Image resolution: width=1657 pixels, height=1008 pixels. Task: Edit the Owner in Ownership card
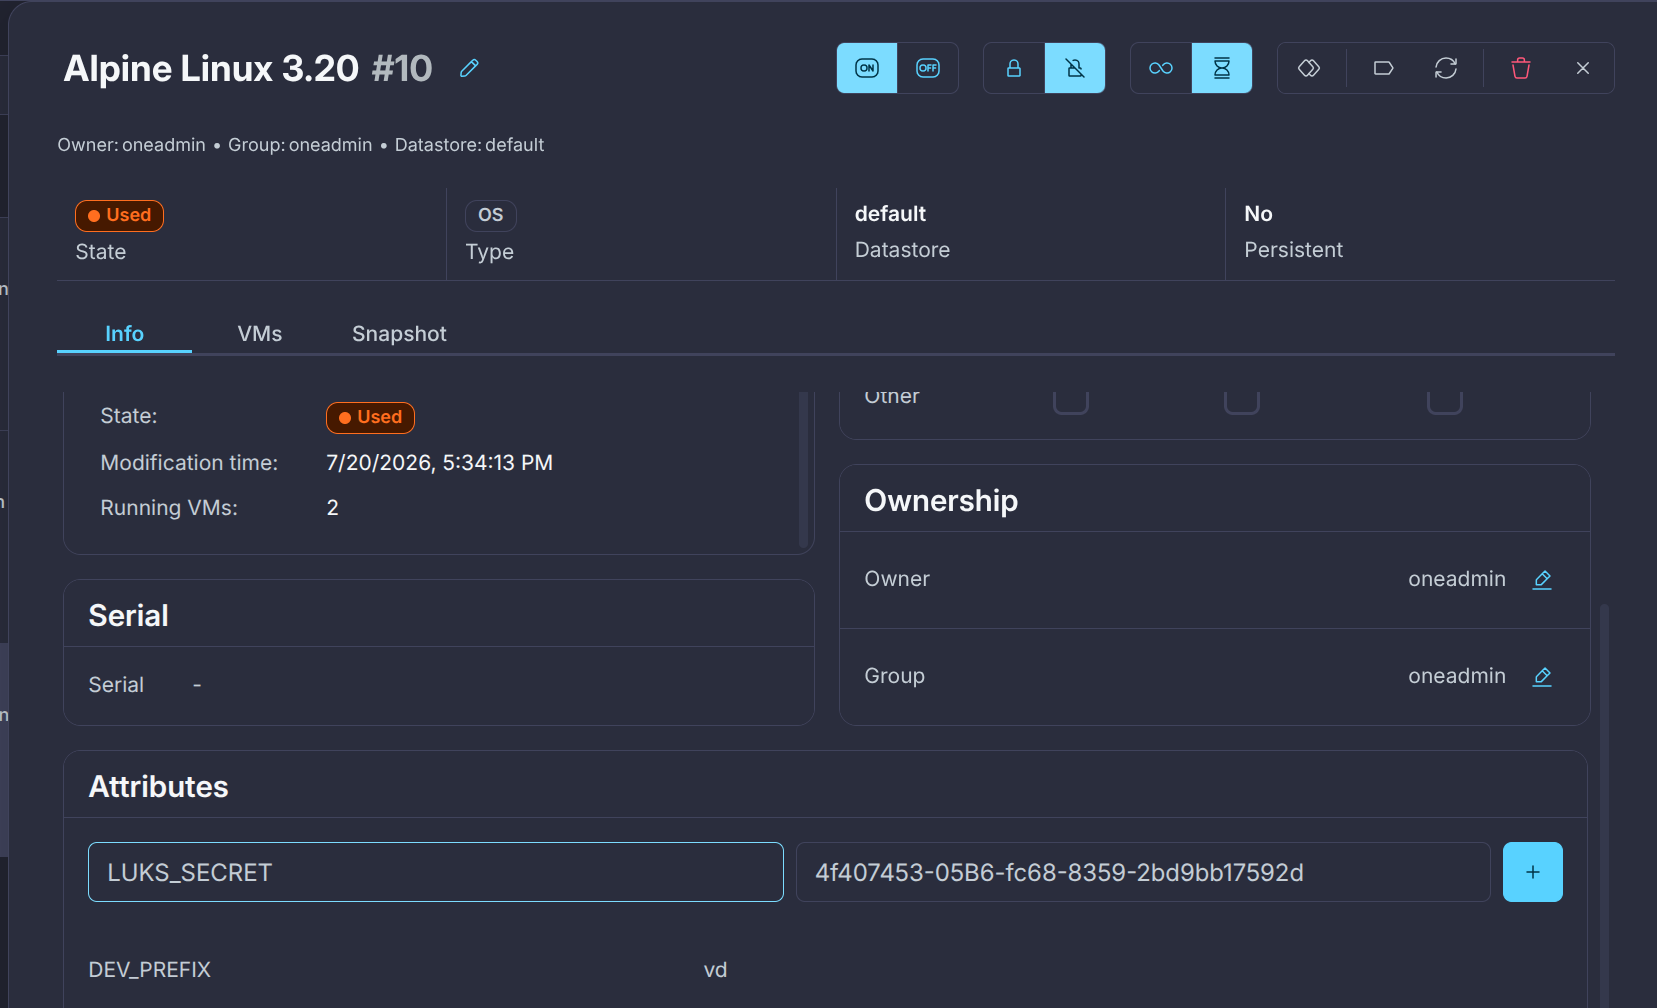[x=1542, y=580]
